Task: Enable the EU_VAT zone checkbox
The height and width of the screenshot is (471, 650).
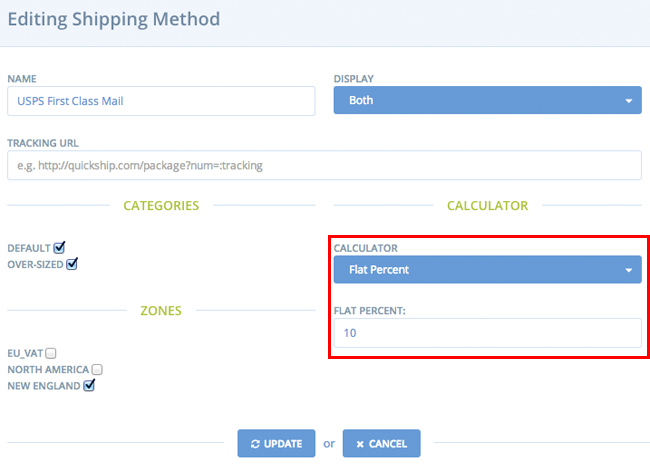Action: pos(51,353)
